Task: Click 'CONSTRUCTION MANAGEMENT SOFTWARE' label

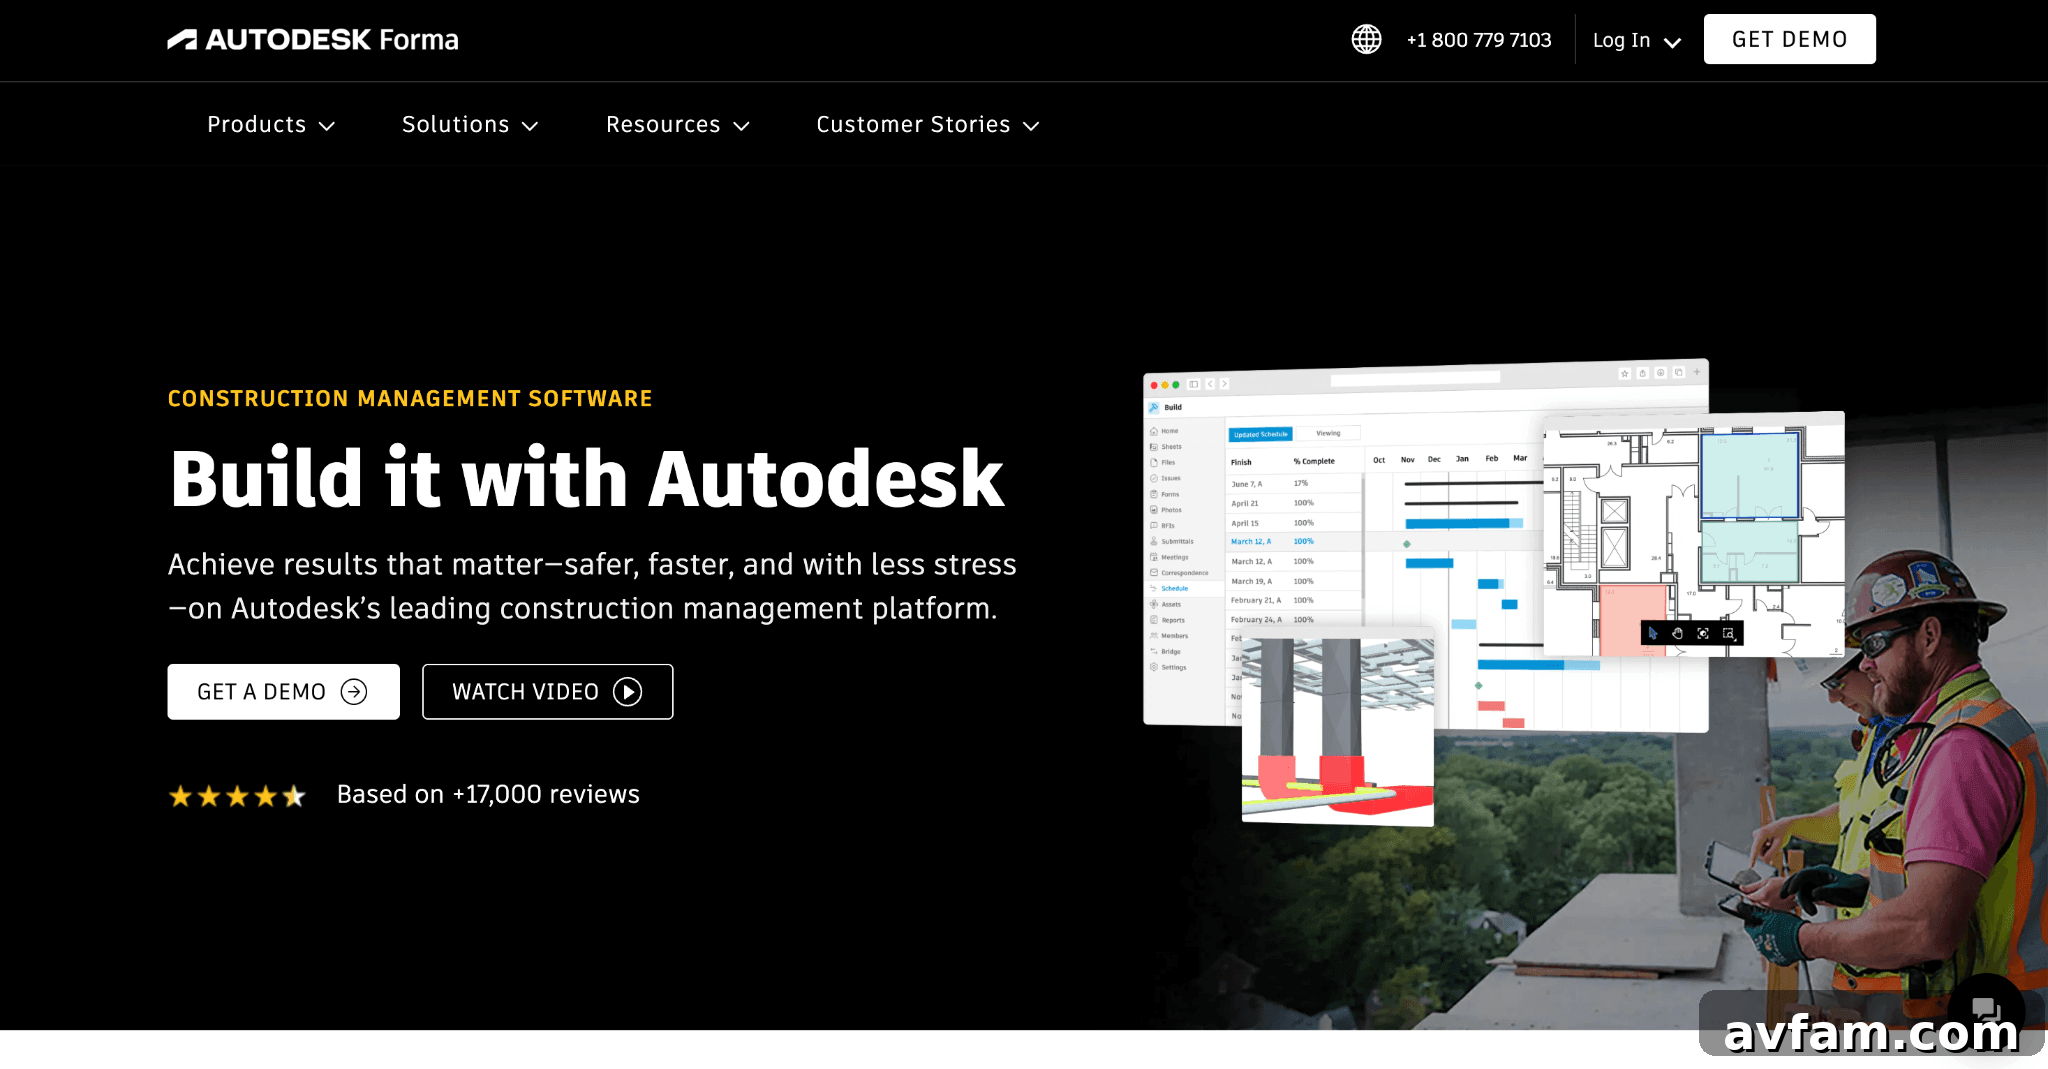Action: pyautogui.click(x=410, y=399)
